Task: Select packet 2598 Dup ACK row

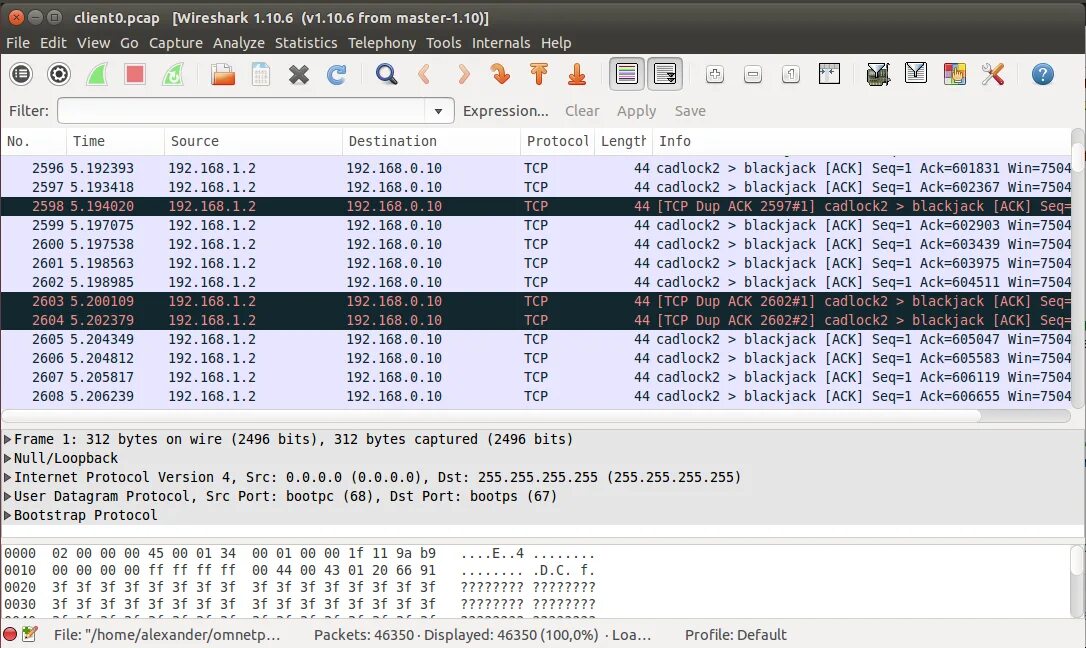Action: [536, 206]
